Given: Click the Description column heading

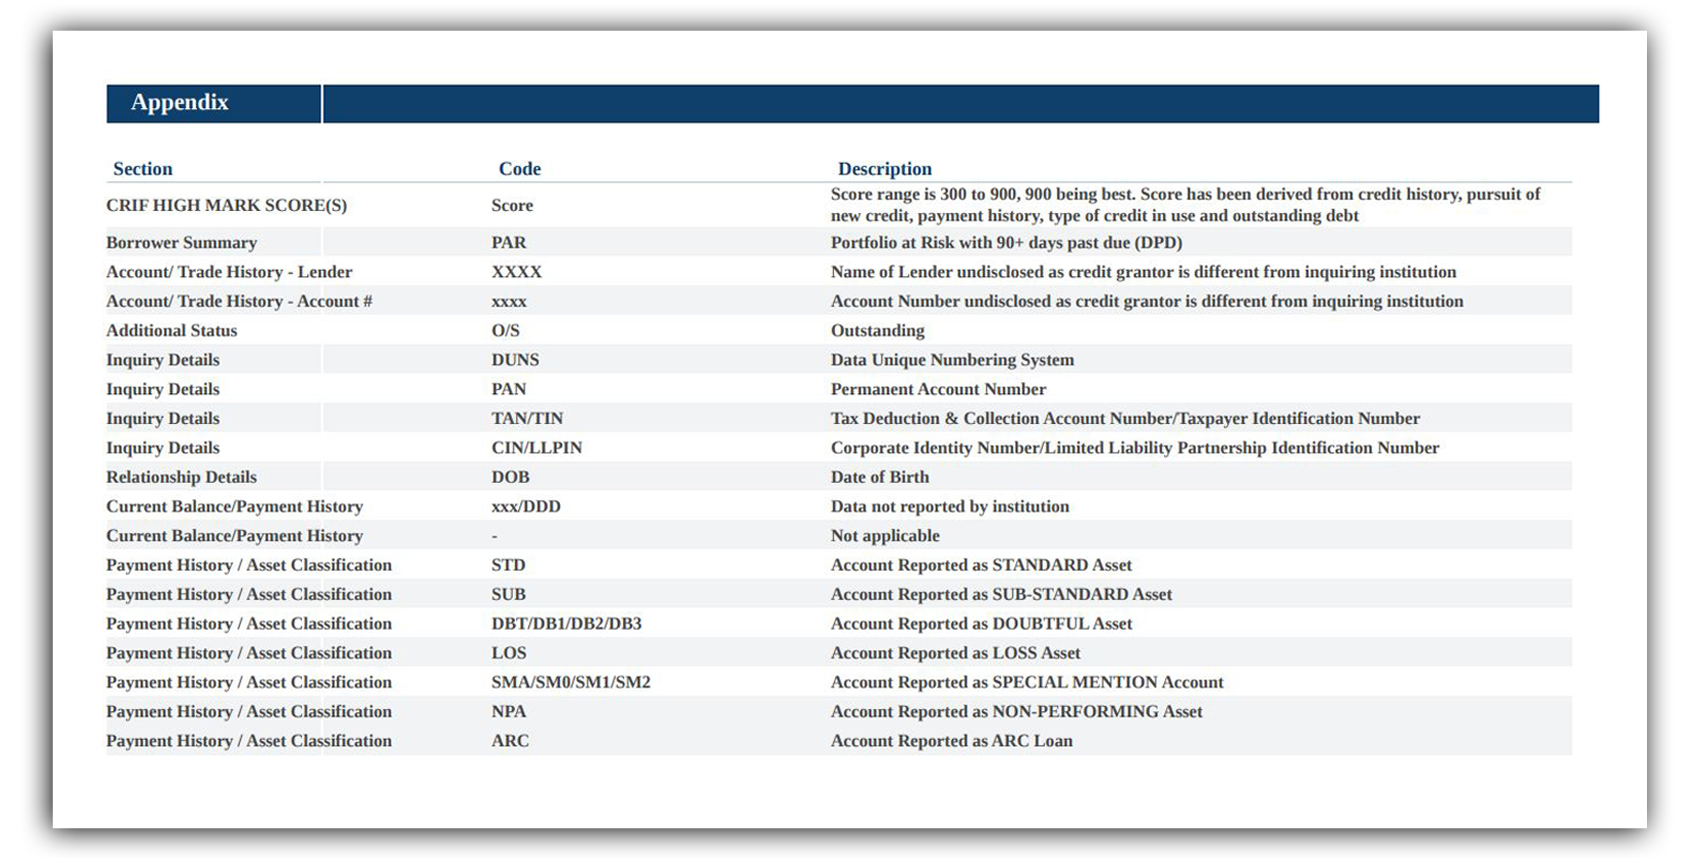Looking at the screenshot, I should 884,169.
